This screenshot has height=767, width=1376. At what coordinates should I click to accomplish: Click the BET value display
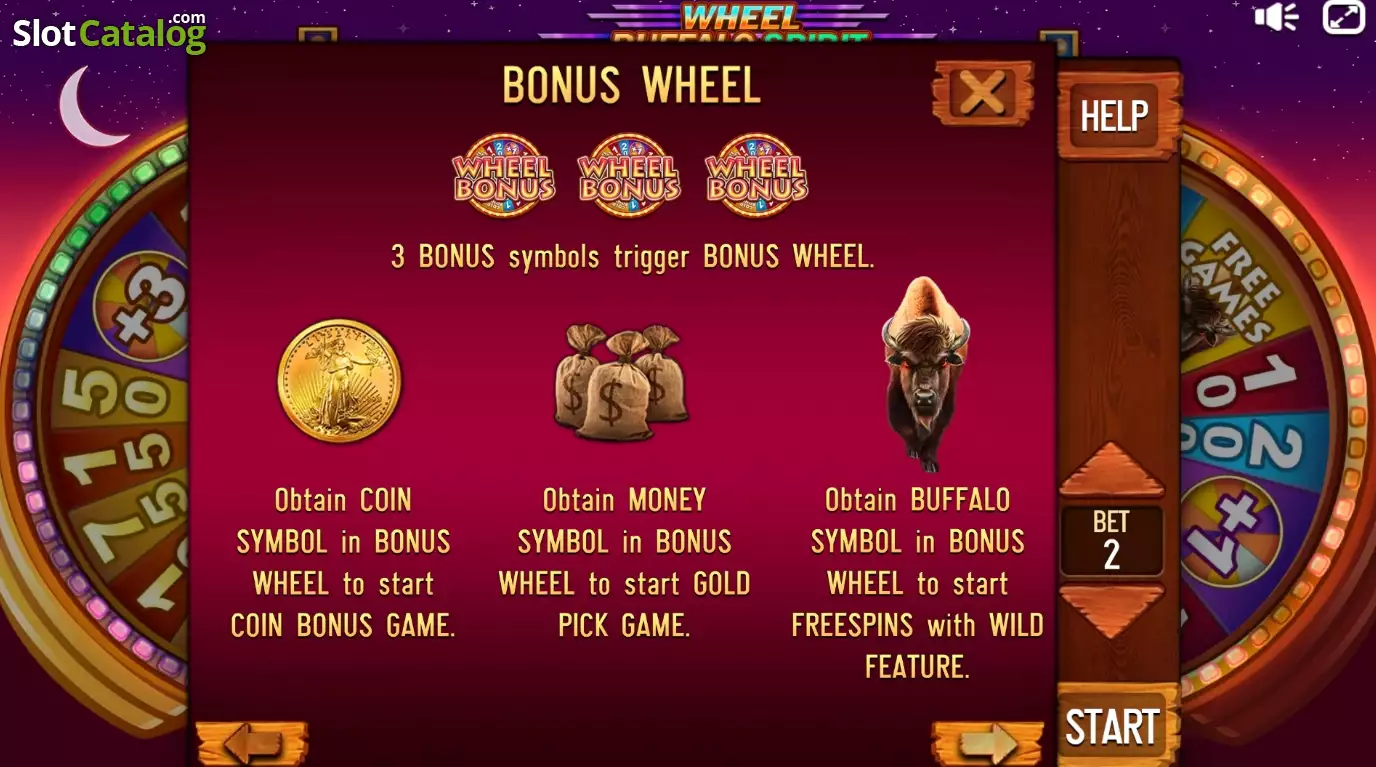[1111, 540]
